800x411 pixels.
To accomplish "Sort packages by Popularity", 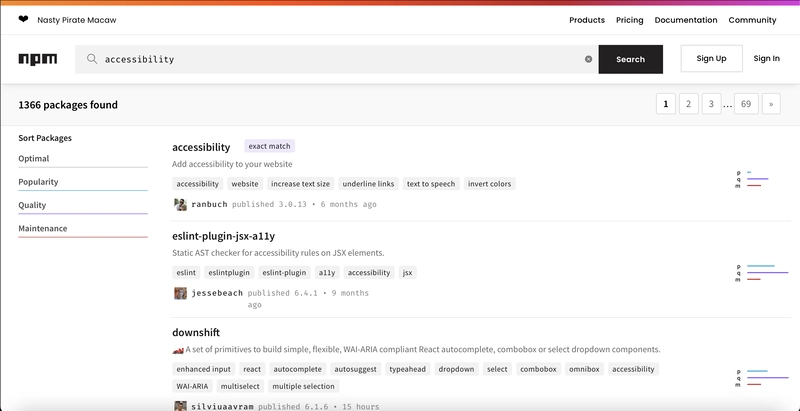I will coord(38,182).
